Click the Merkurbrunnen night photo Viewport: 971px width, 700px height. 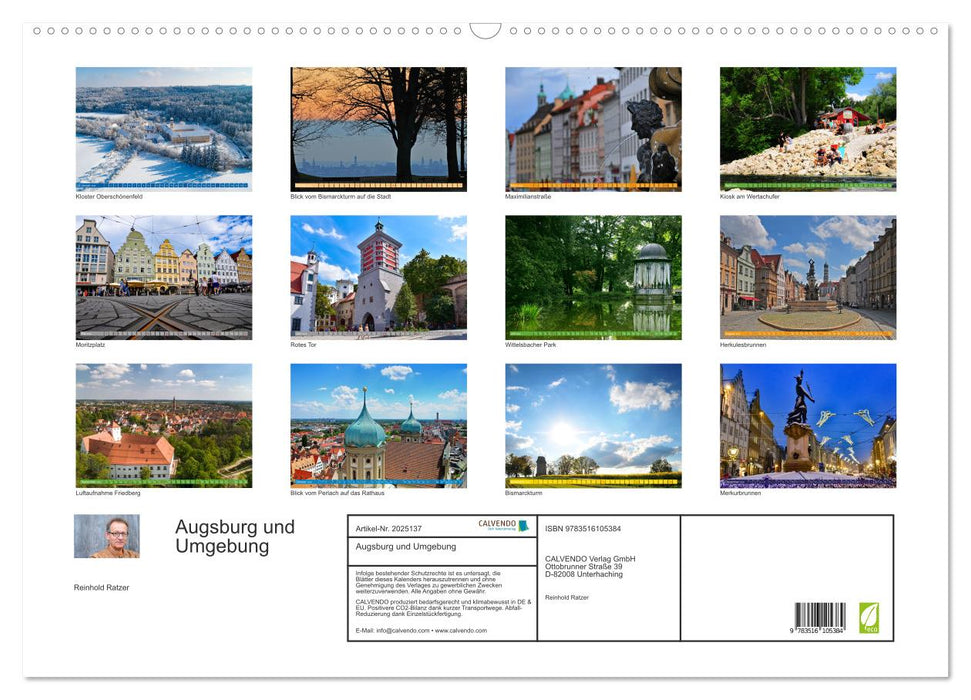(x=807, y=425)
